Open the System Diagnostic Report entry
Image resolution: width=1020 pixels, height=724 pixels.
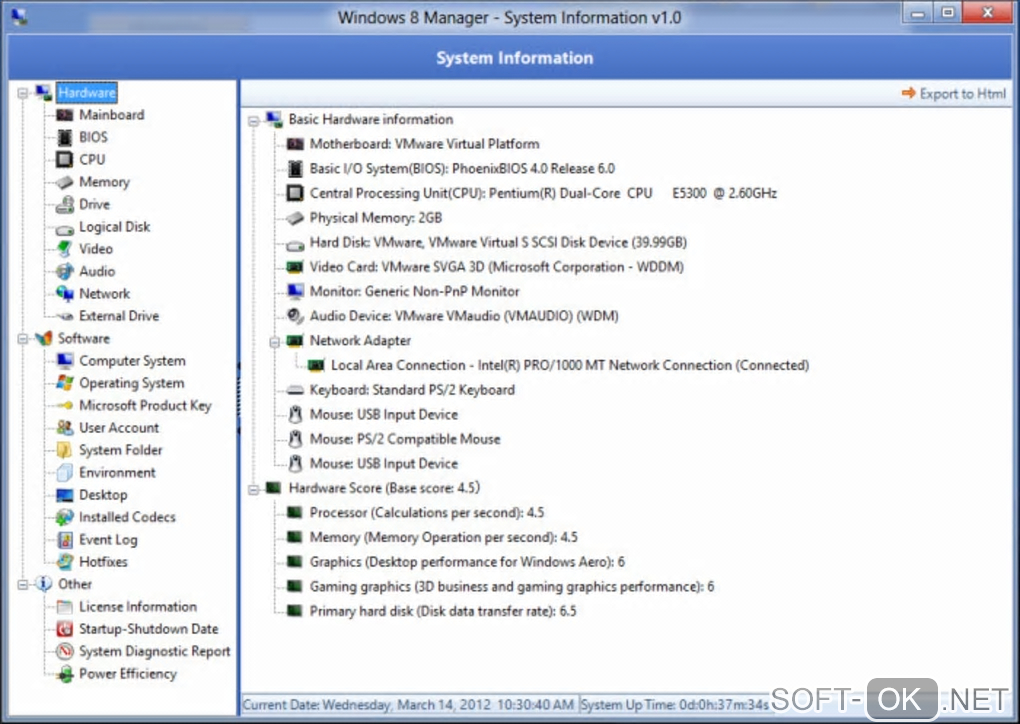pos(155,652)
